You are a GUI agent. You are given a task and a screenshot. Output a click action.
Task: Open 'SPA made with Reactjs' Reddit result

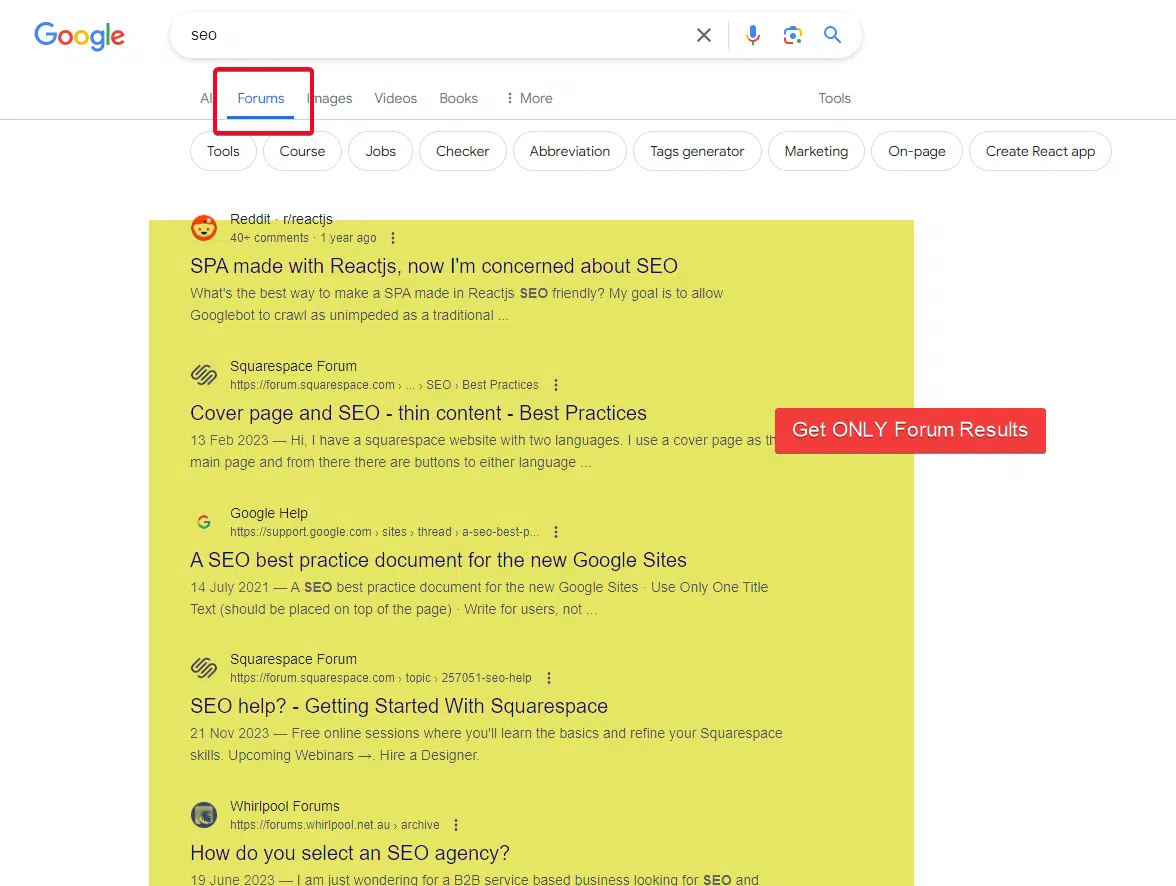(x=434, y=266)
